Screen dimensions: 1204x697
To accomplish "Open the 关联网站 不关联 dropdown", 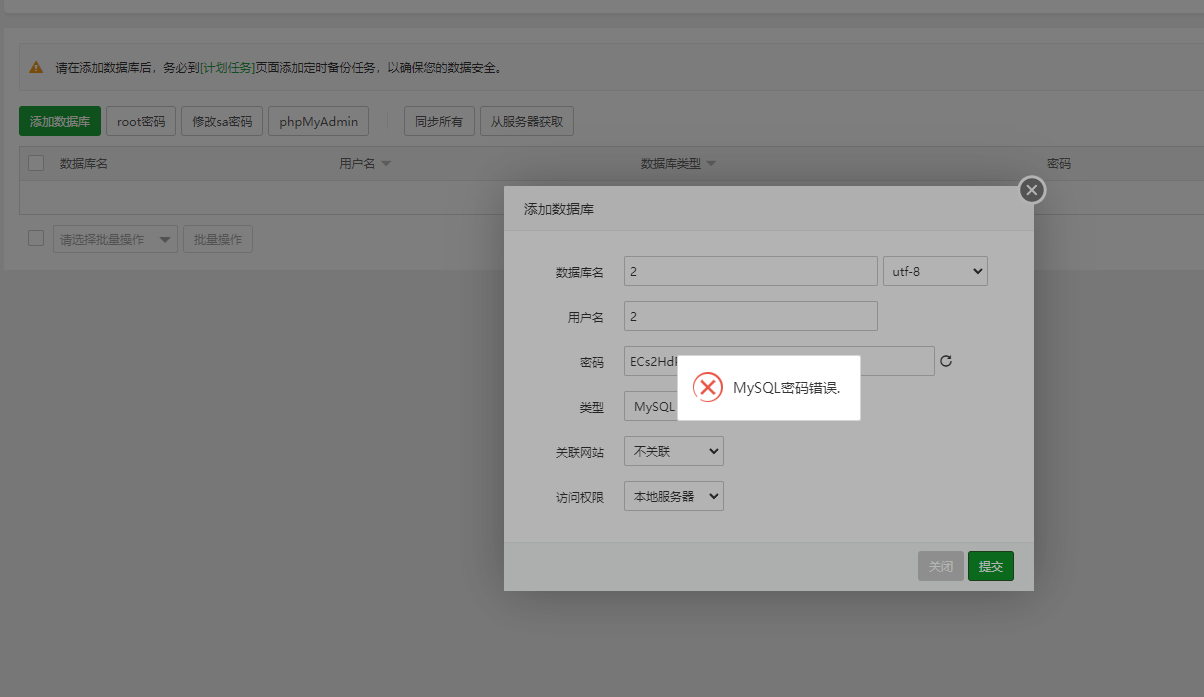I will click(674, 451).
